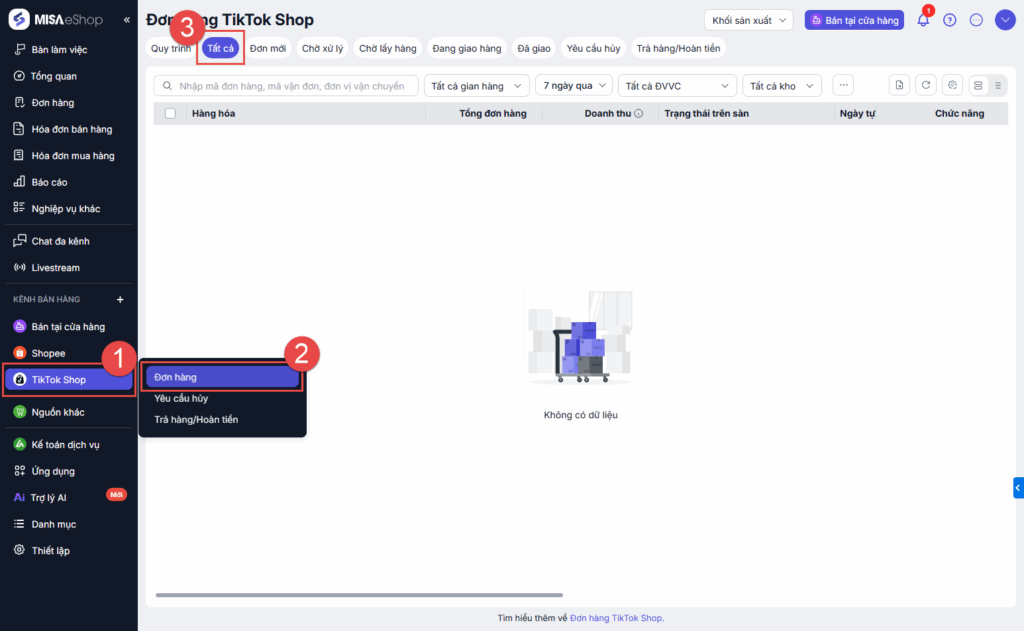Tick the select-all checkbox in header
Screen dimensions: 1024x631
pyautogui.click(x=170, y=114)
